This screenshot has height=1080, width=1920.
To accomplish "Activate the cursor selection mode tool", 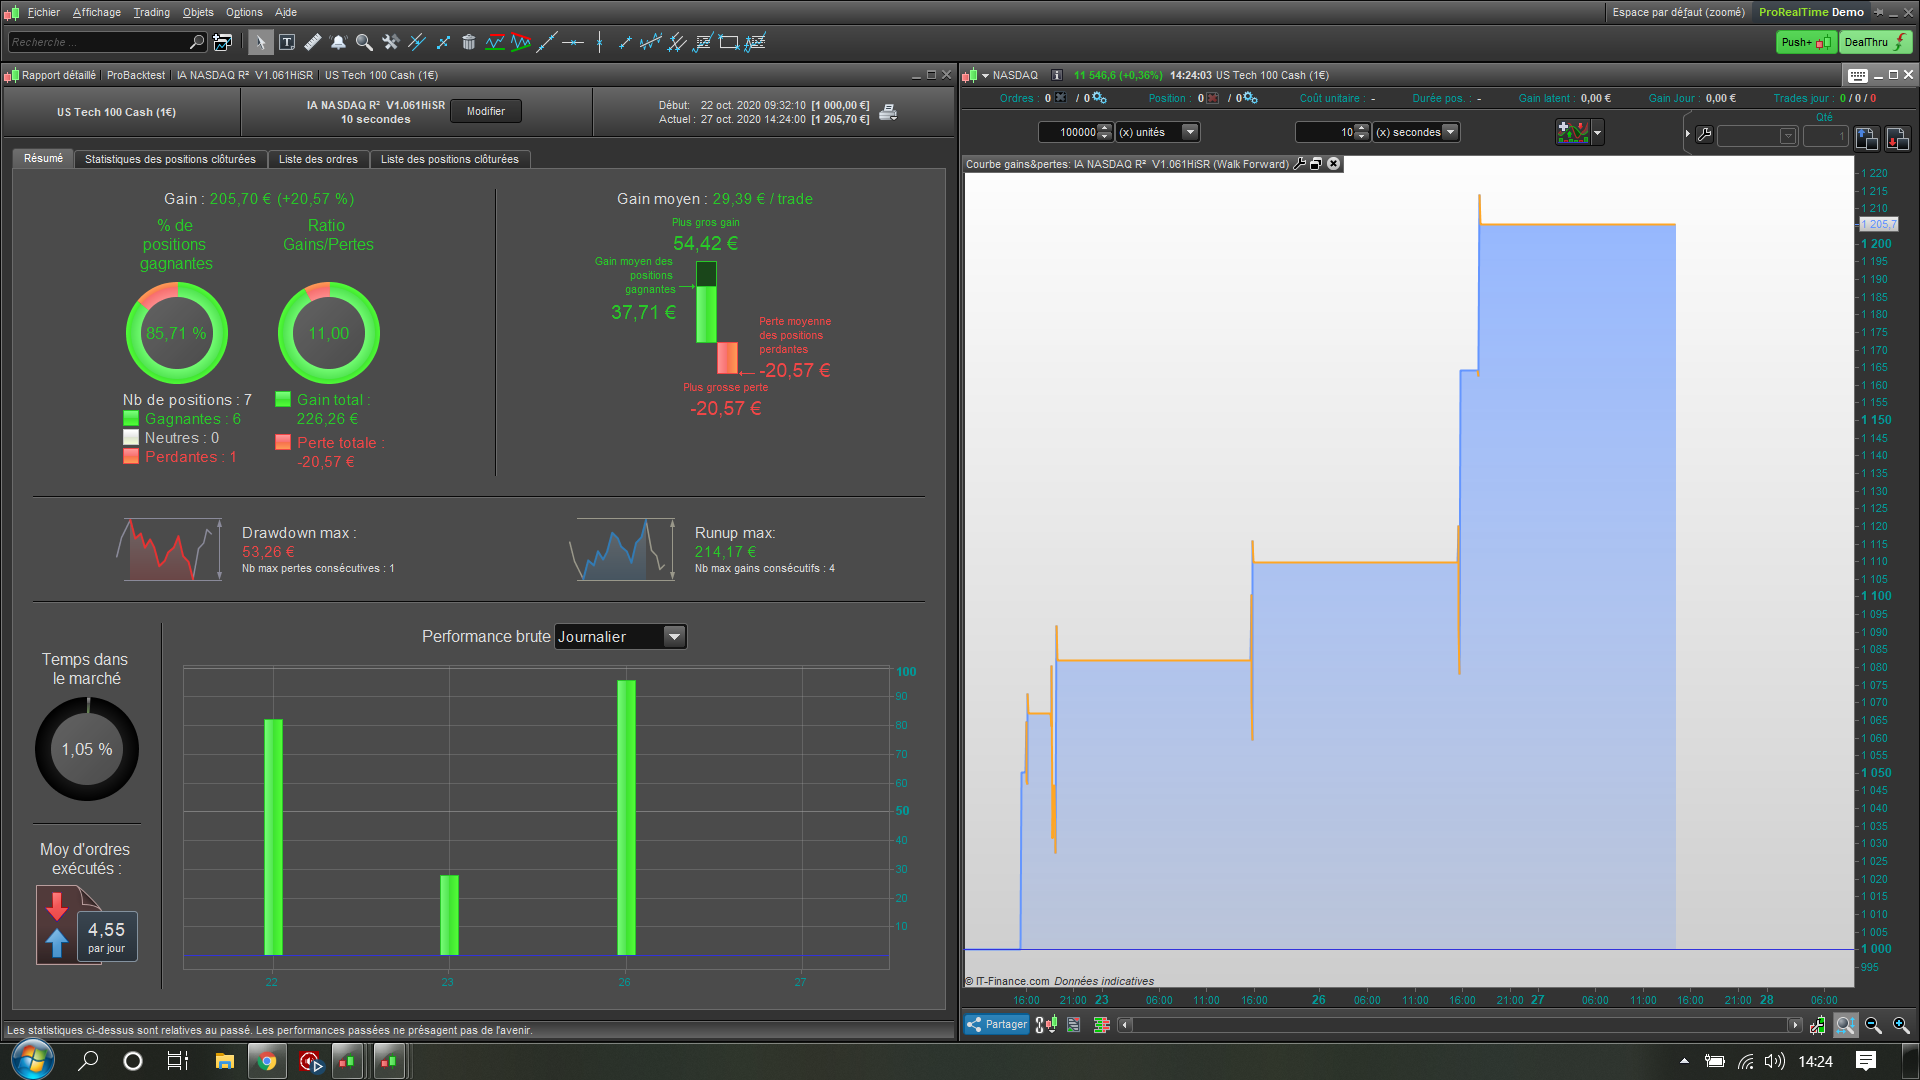I will pos(260,42).
